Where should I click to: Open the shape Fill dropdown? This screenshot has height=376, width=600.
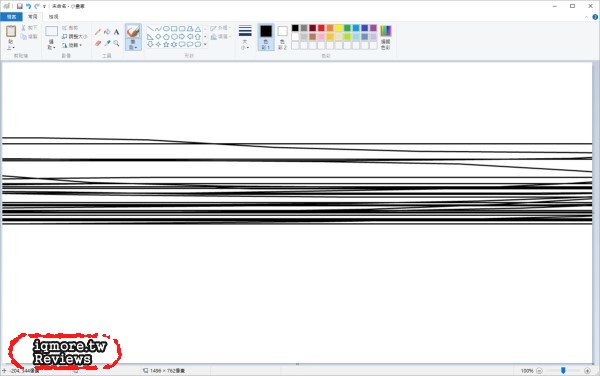(x=221, y=37)
